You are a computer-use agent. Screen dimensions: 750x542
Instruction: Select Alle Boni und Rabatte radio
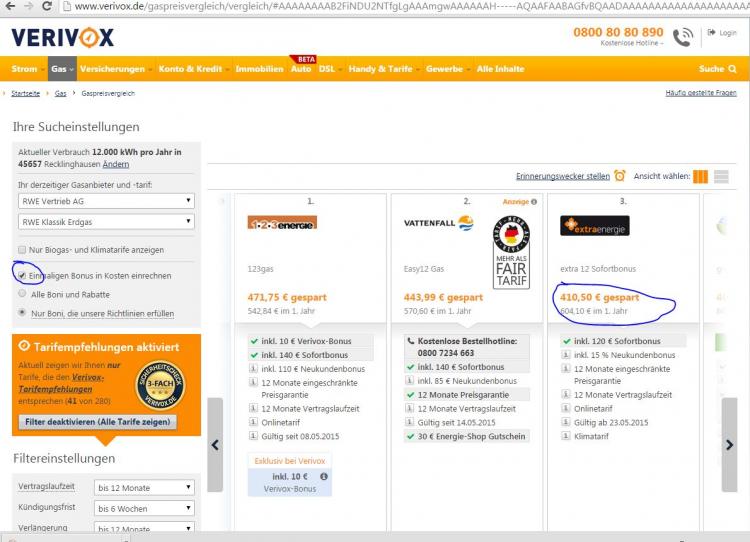(x=22, y=293)
